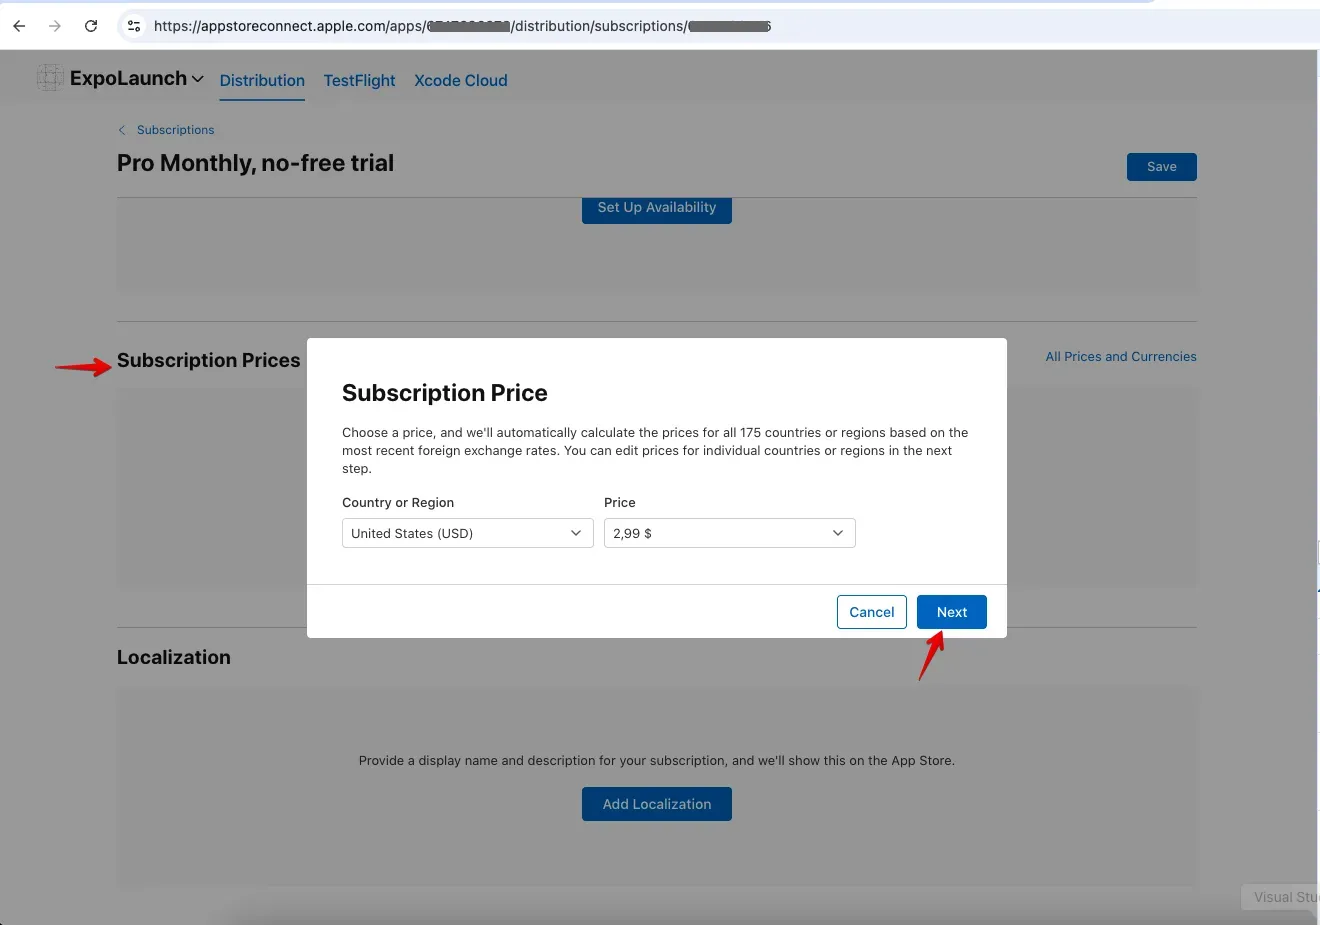Viewport: 1320px width, 925px height.
Task: Reload the page with refresh icon
Action: pyautogui.click(x=91, y=26)
